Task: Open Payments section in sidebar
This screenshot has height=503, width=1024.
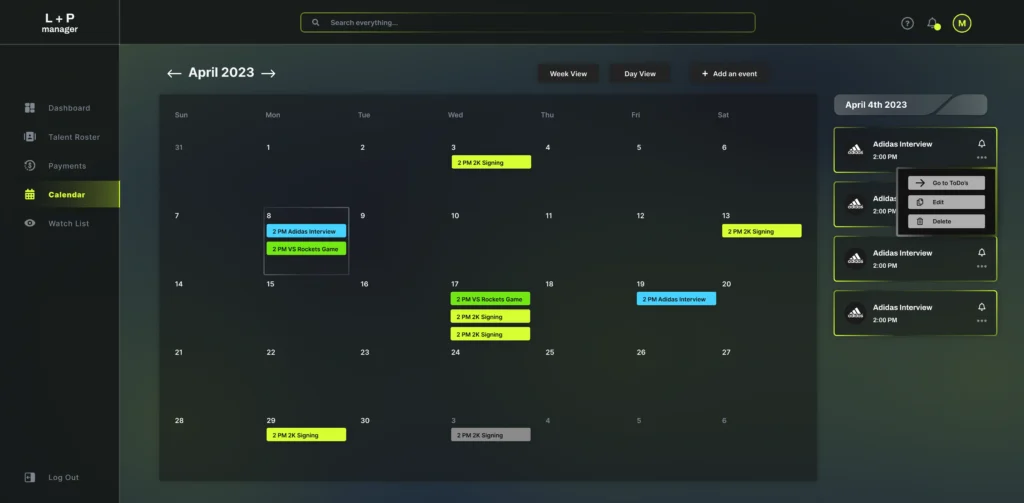Action: pos(56,166)
